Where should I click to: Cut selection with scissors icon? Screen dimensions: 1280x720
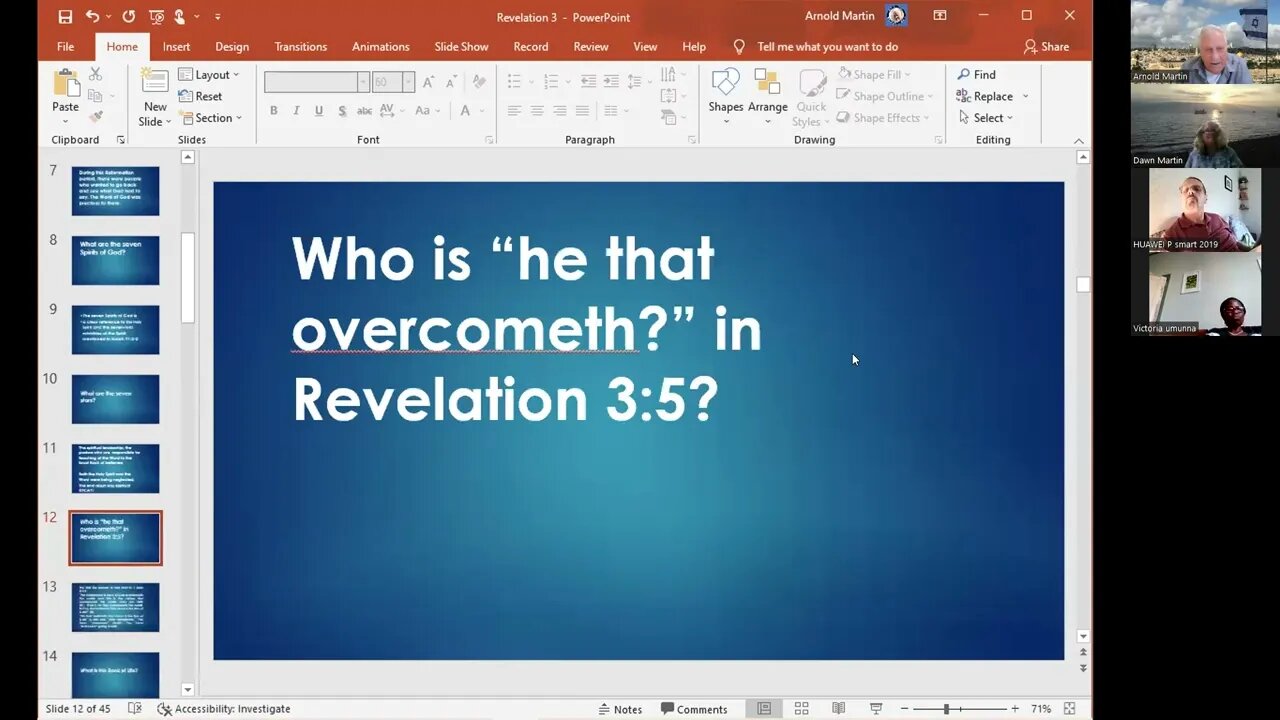point(96,74)
